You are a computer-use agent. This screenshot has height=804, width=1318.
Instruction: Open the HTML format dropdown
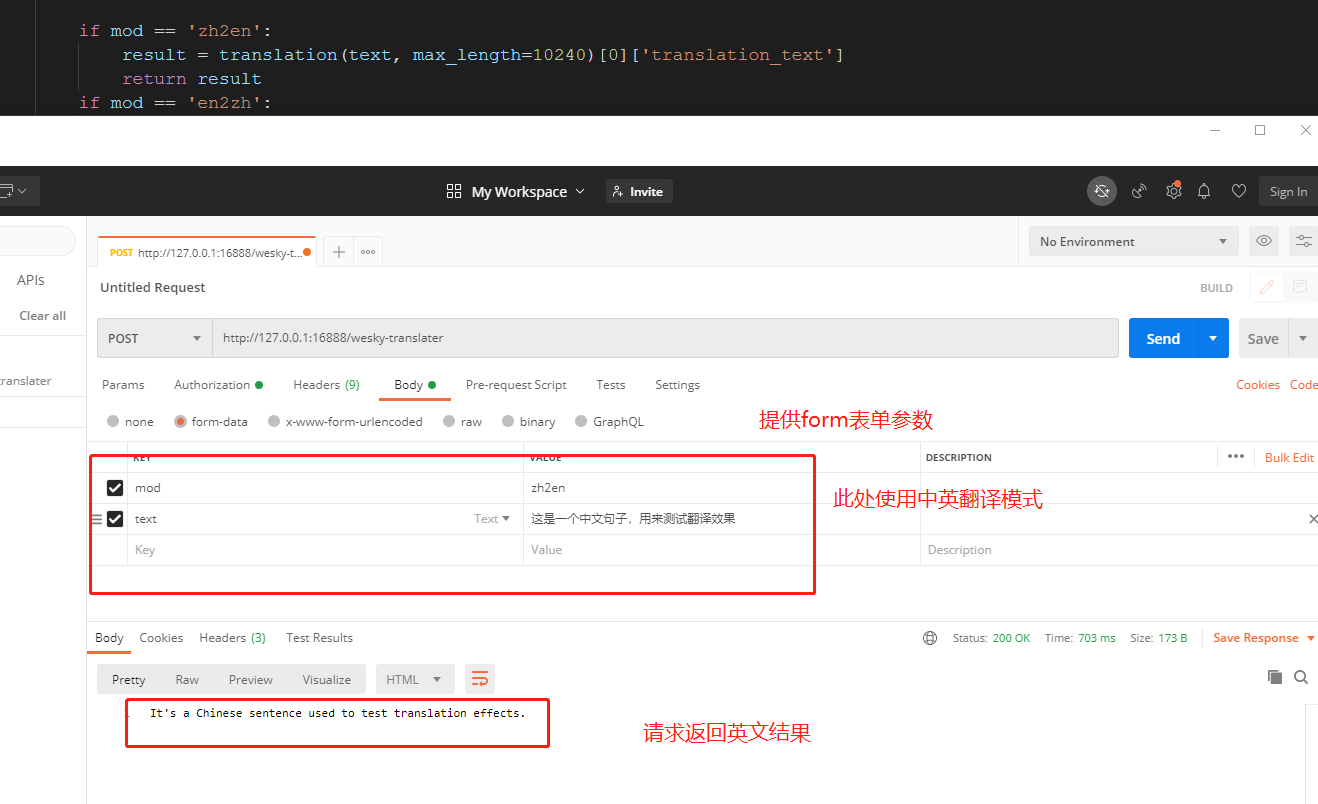[415, 679]
